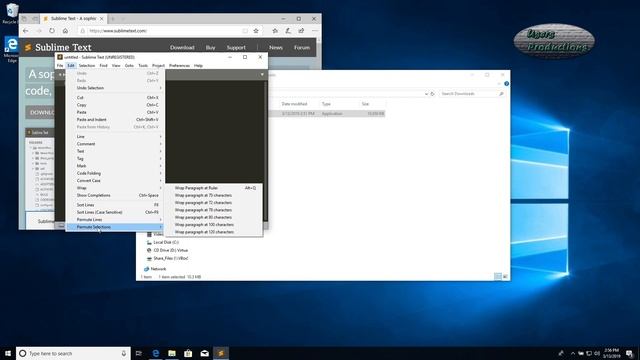Click the Edge add notes pen icon
Screen dimensions: 640x360
coord(288,31)
